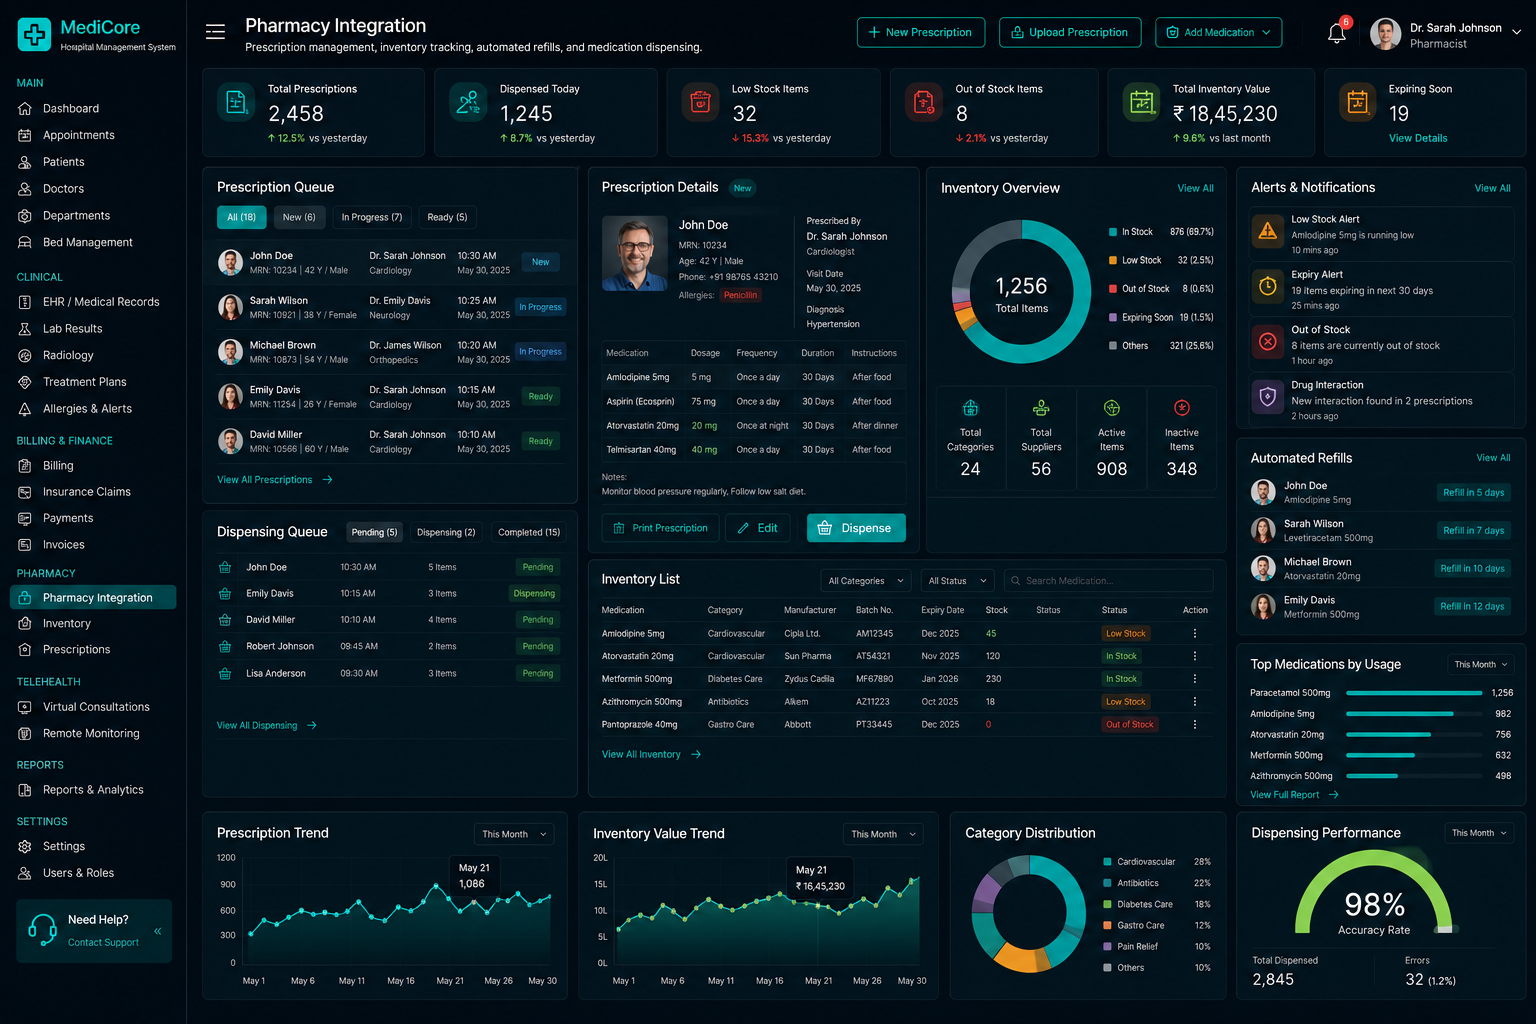The height and width of the screenshot is (1024, 1536).
Task: Click the Out of Stock alert icon
Action: tap(1268, 342)
